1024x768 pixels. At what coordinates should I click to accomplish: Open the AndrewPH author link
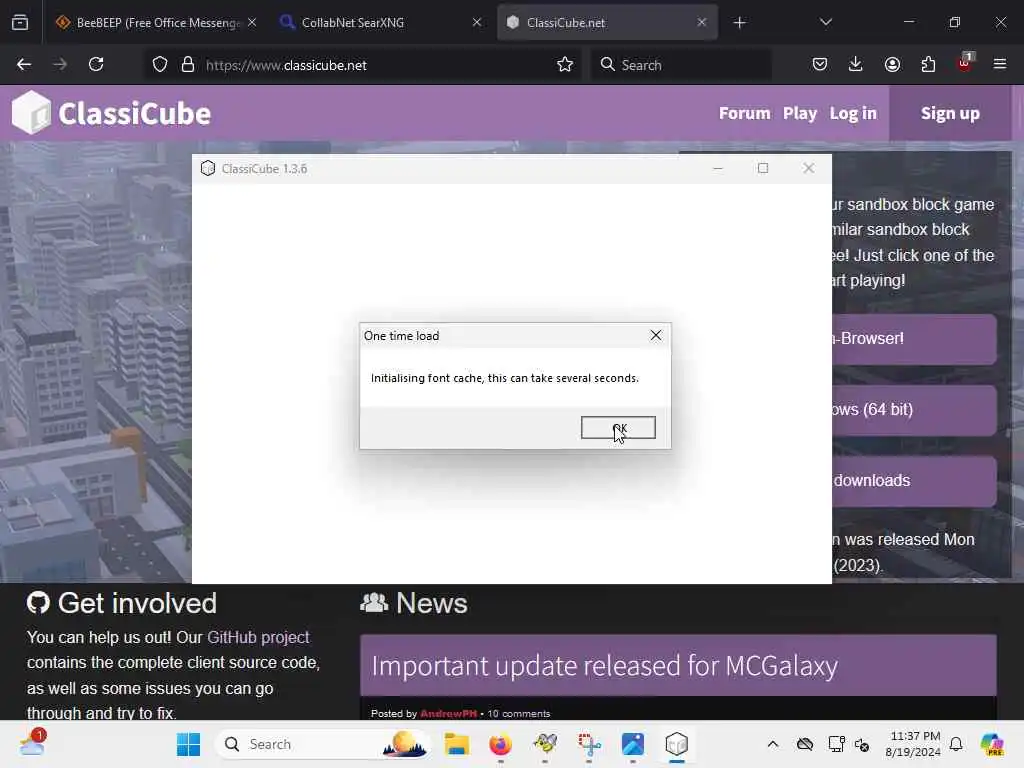448,713
